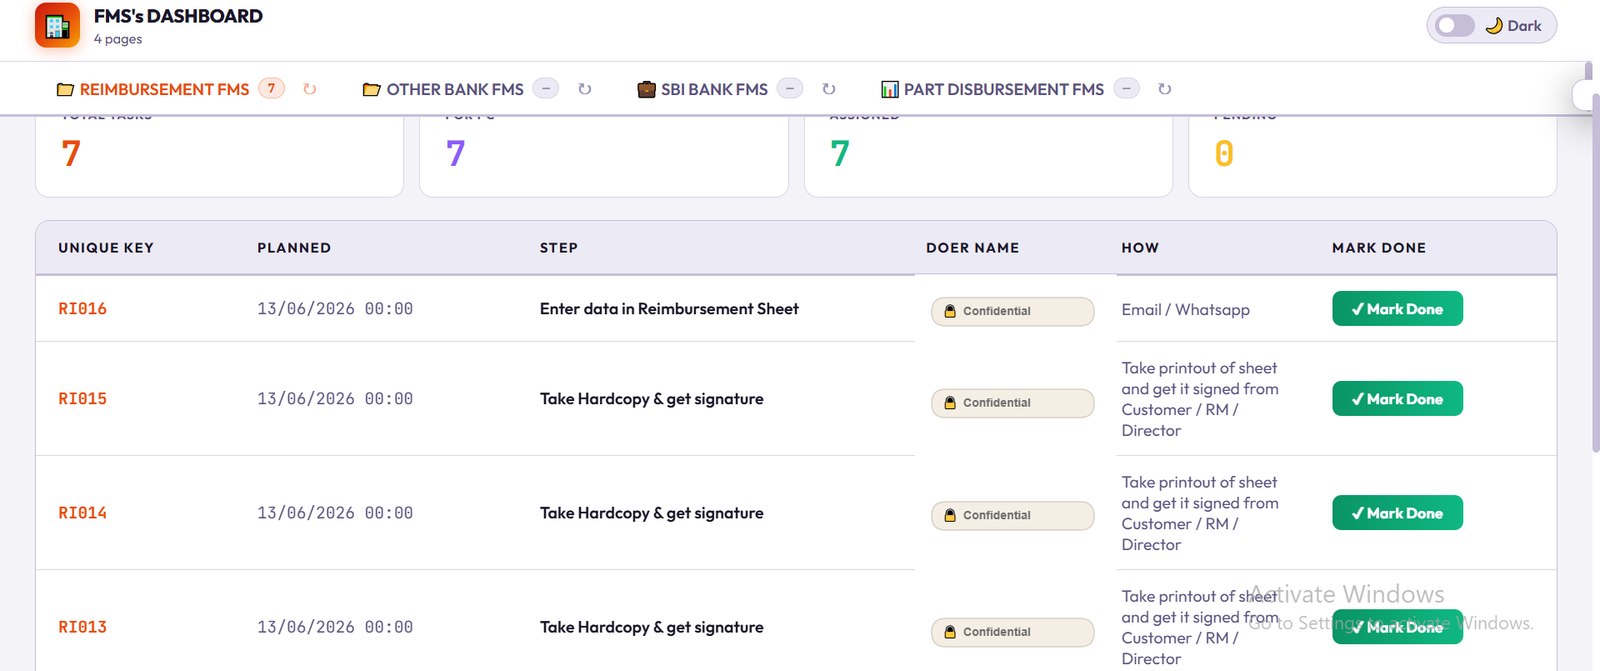Click the purple count 7 card value
1600x671 pixels.
pos(455,154)
